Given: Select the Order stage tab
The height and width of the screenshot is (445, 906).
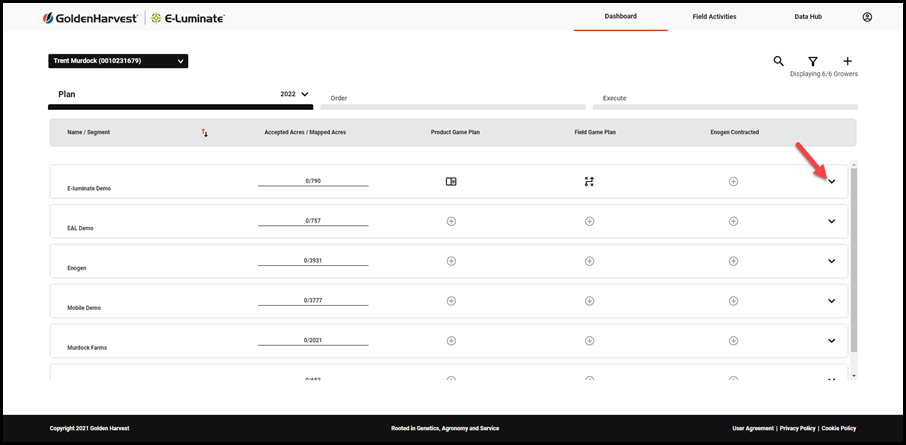Looking at the screenshot, I should coord(452,101).
